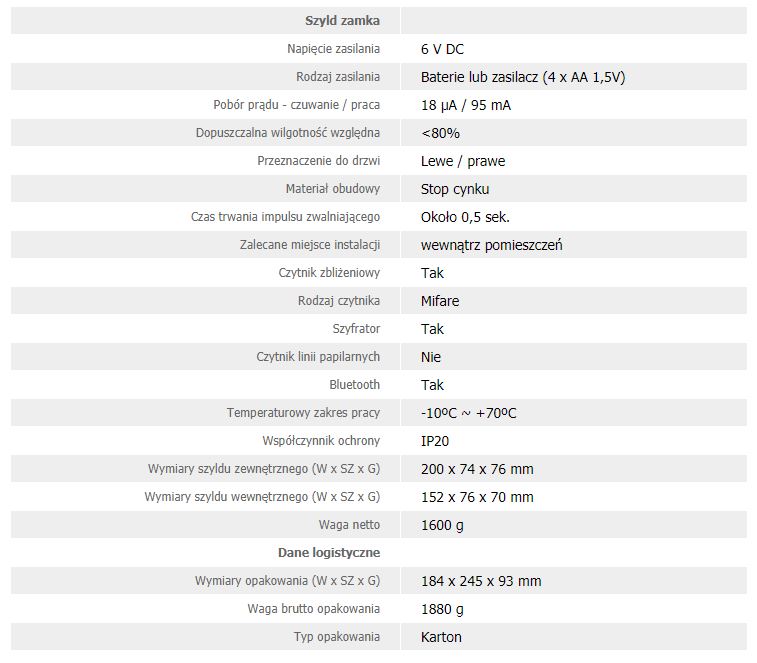Click "Nie" beside Czytnik linii papilarnych
This screenshot has height=663, width=757.
(x=431, y=357)
